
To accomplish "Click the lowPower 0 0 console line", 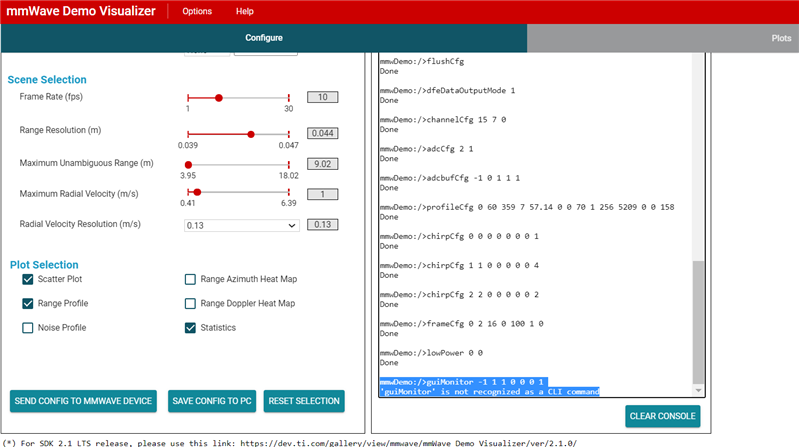I will (431, 353).
